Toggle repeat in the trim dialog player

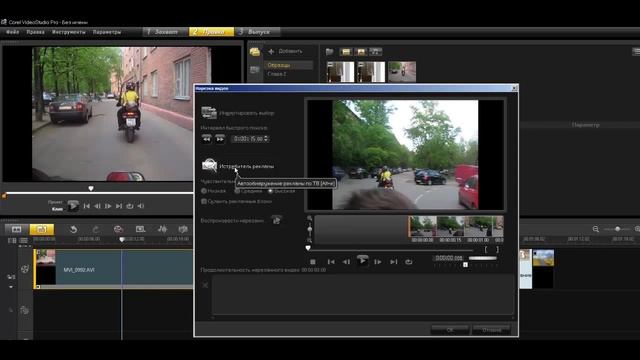[409, 262]
